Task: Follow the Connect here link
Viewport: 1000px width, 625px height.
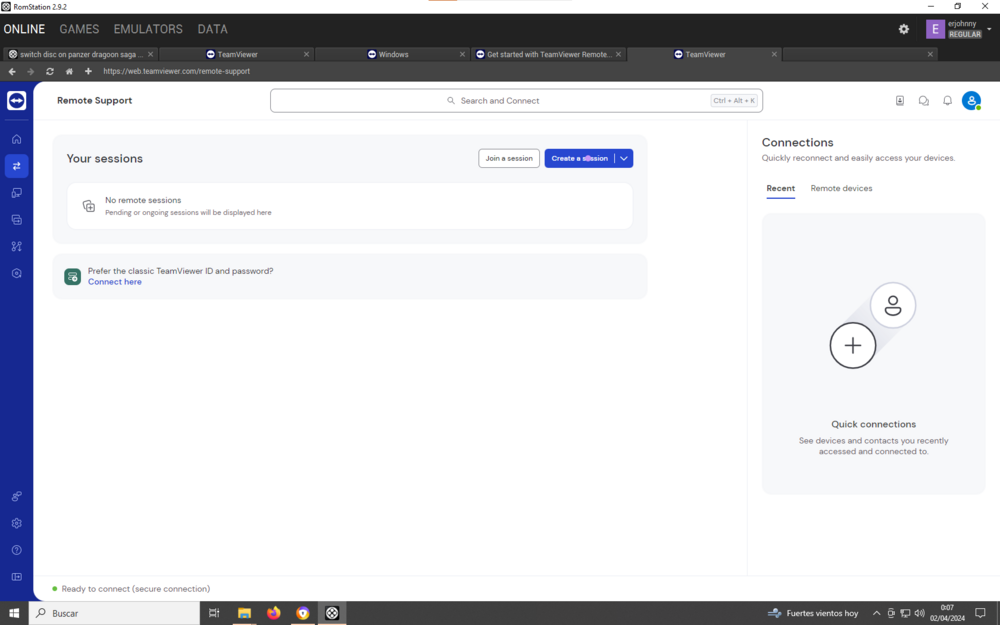Action: pyautogui.click(x=115, y=282)
